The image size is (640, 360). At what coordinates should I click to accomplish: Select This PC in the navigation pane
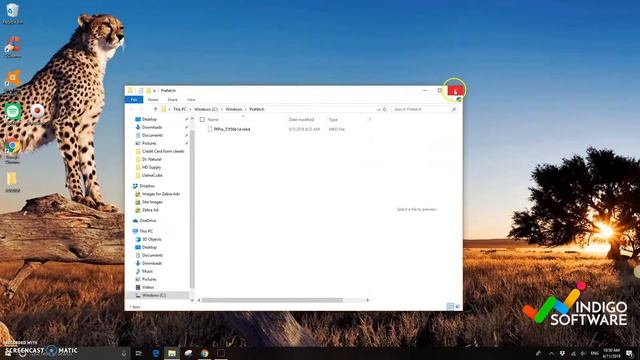point(146,231)
